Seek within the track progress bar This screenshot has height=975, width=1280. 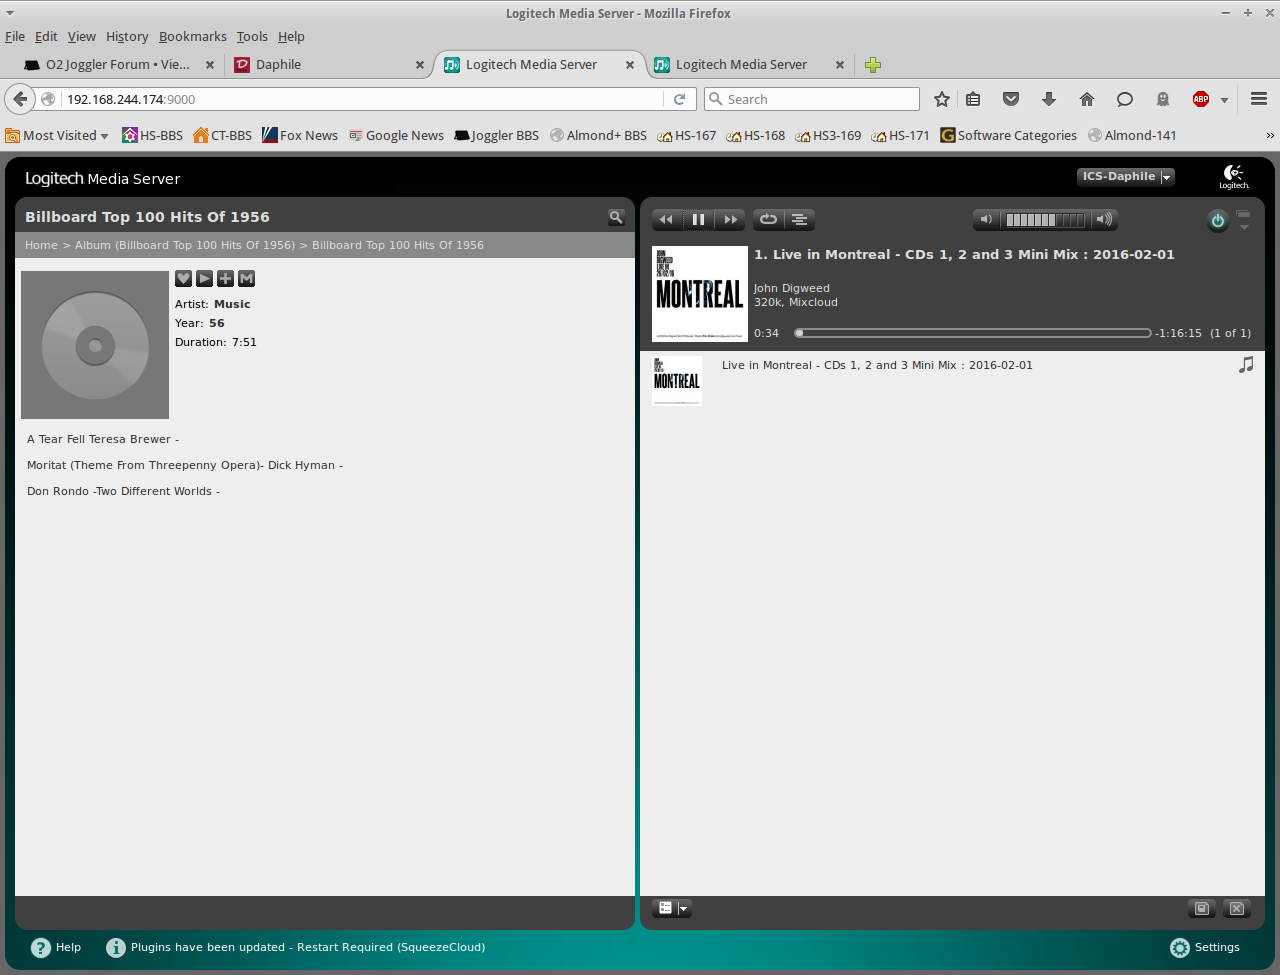pyautogui.click(x=973, y=333)
